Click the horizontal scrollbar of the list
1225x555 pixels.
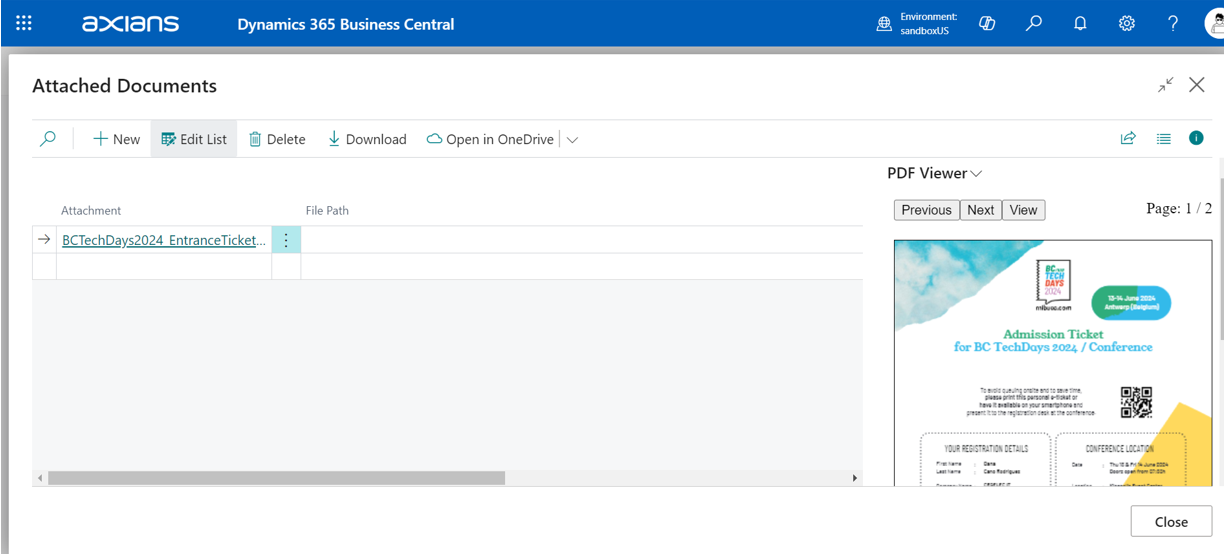[276, 478]
